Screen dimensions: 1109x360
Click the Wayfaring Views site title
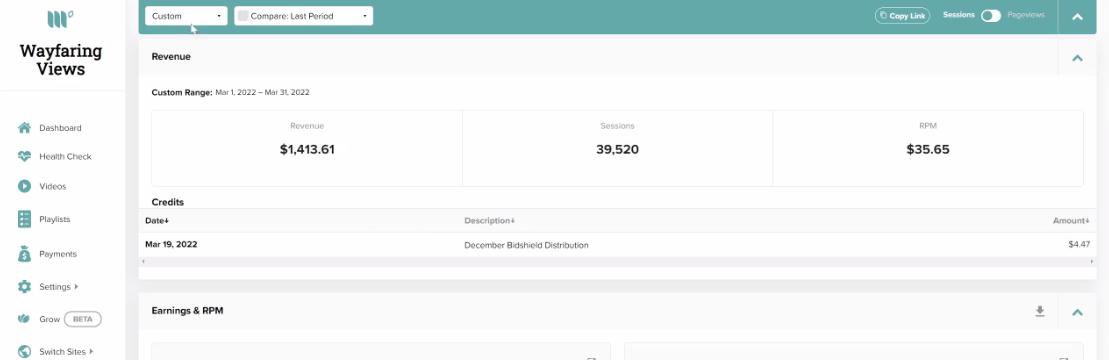(61, 60)
